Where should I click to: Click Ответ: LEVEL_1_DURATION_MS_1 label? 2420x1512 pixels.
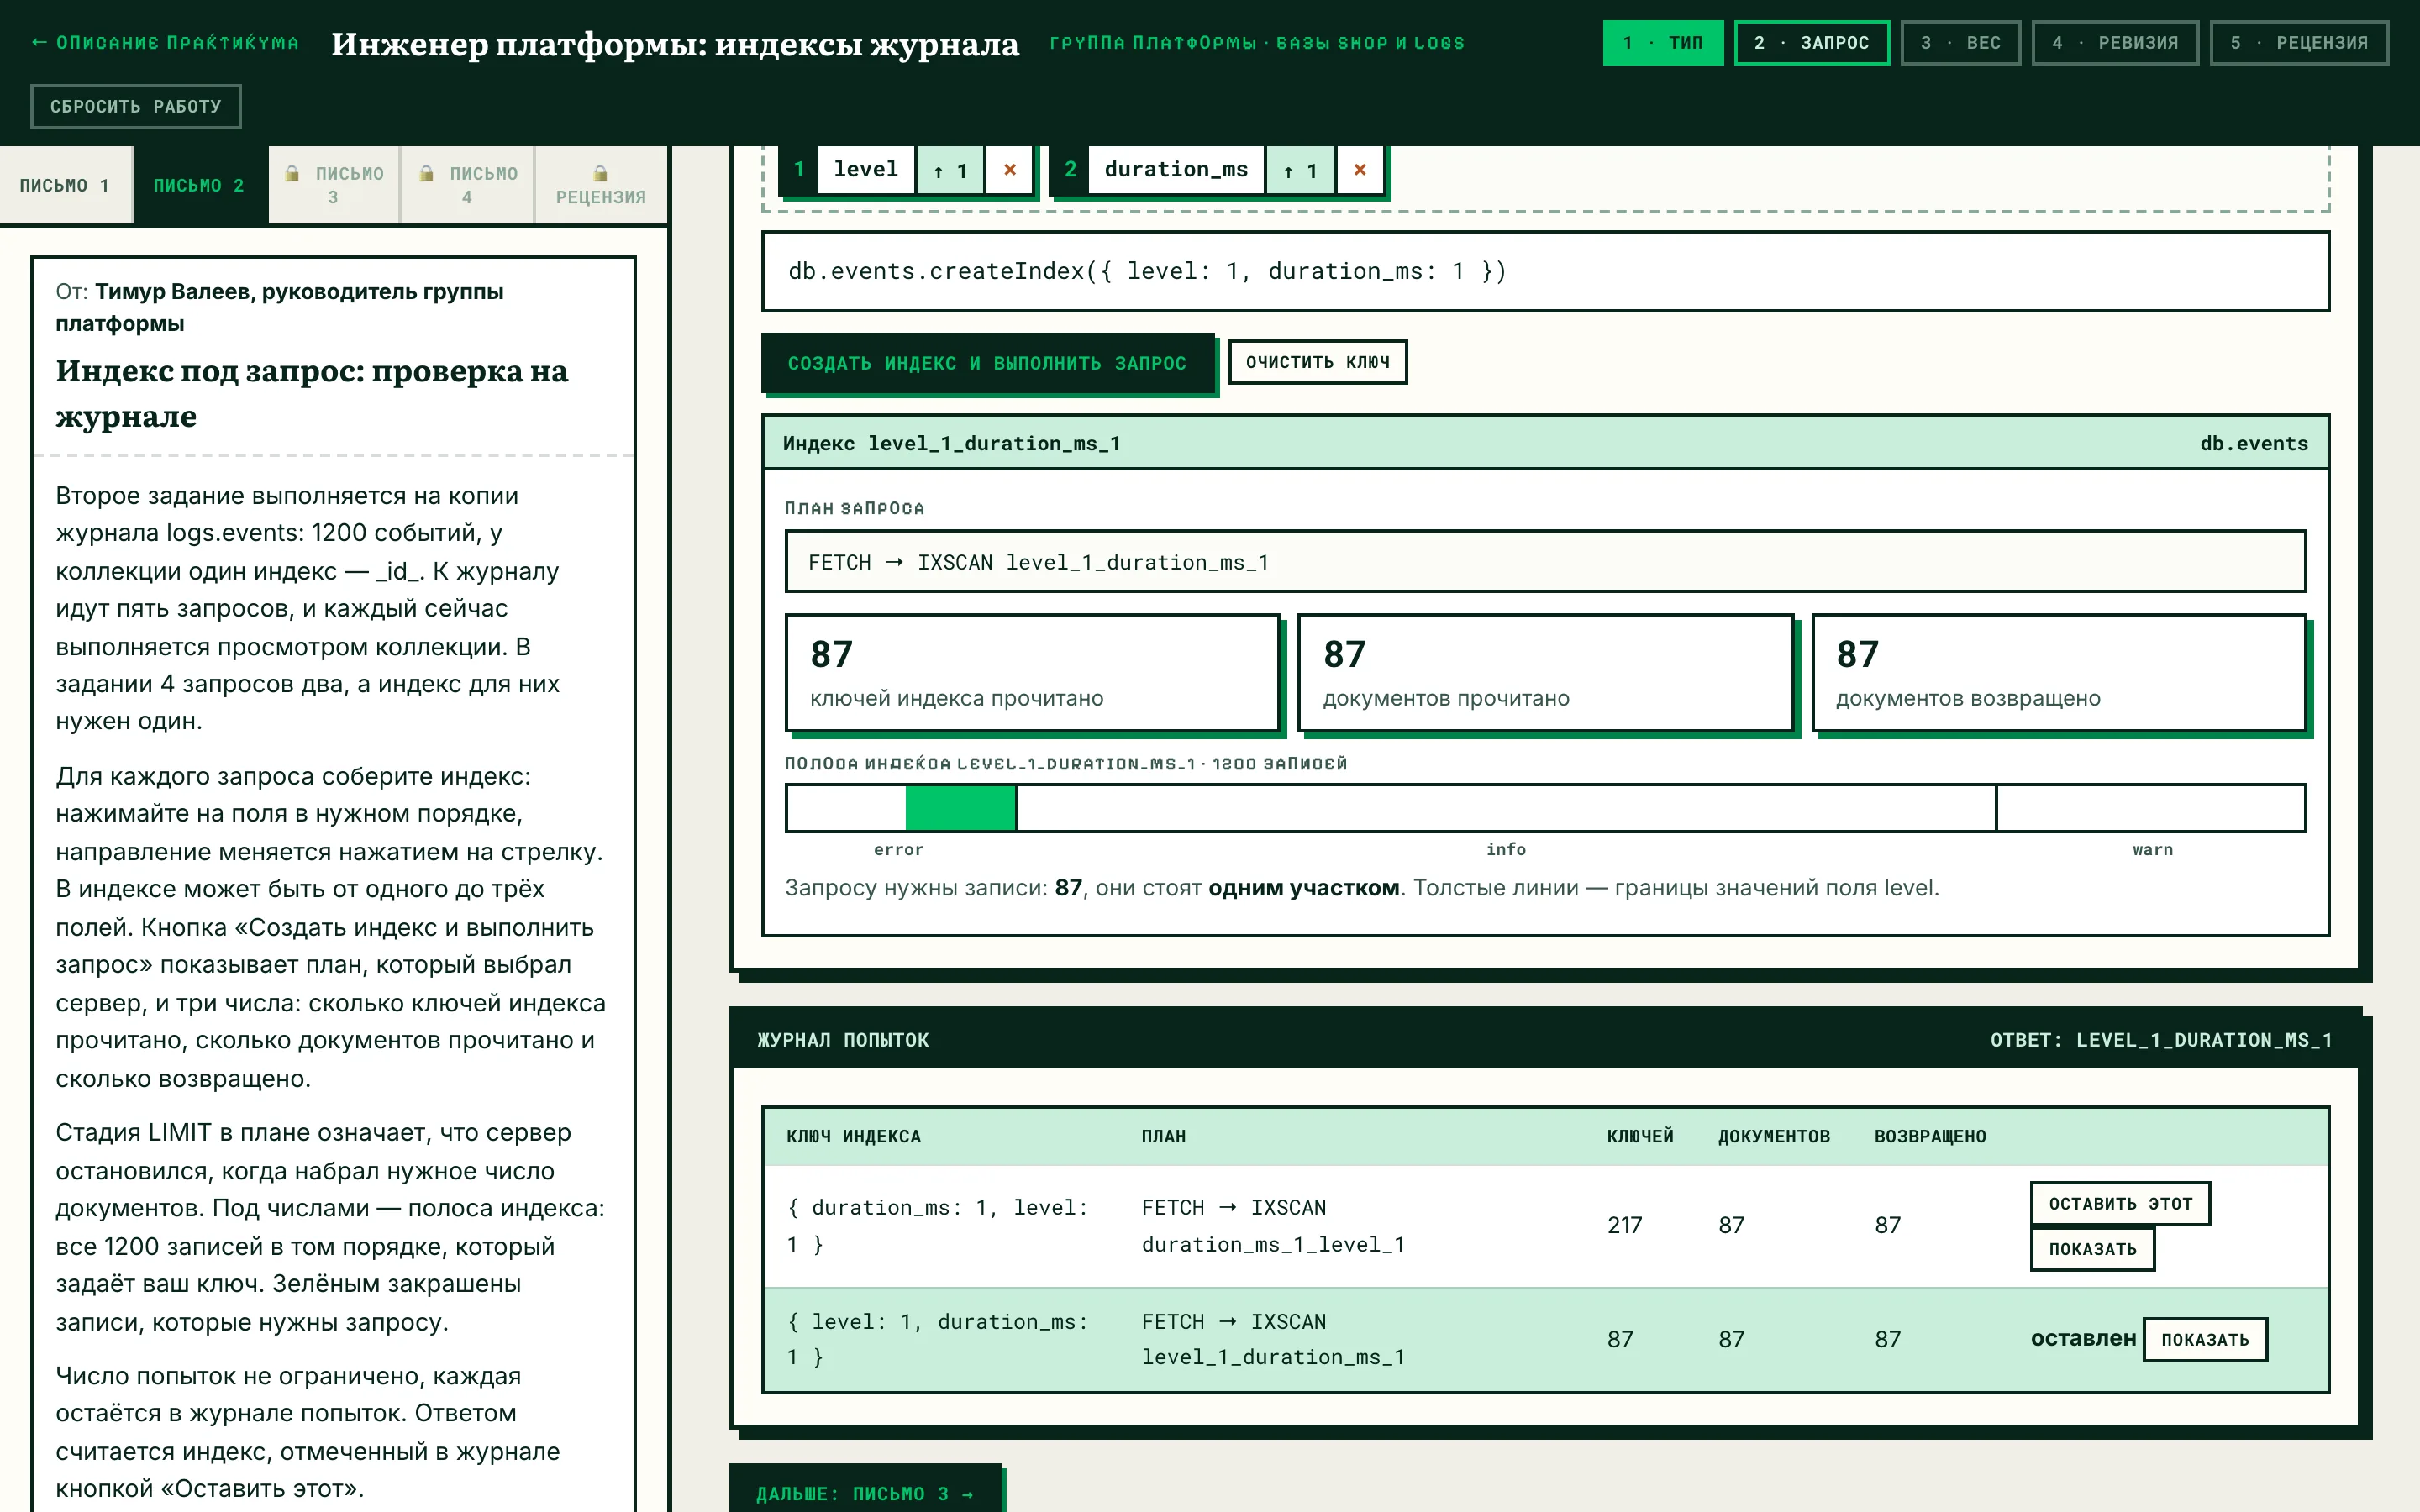[2160, 1040]
